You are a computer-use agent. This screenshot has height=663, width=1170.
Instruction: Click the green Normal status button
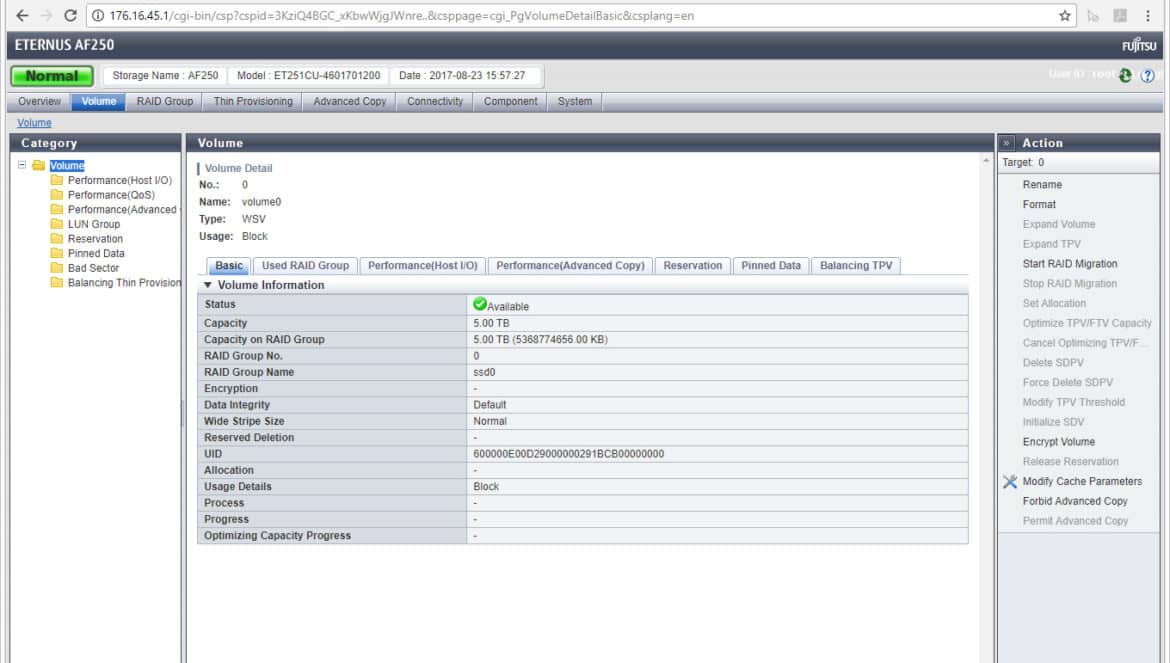pos(52,76)
